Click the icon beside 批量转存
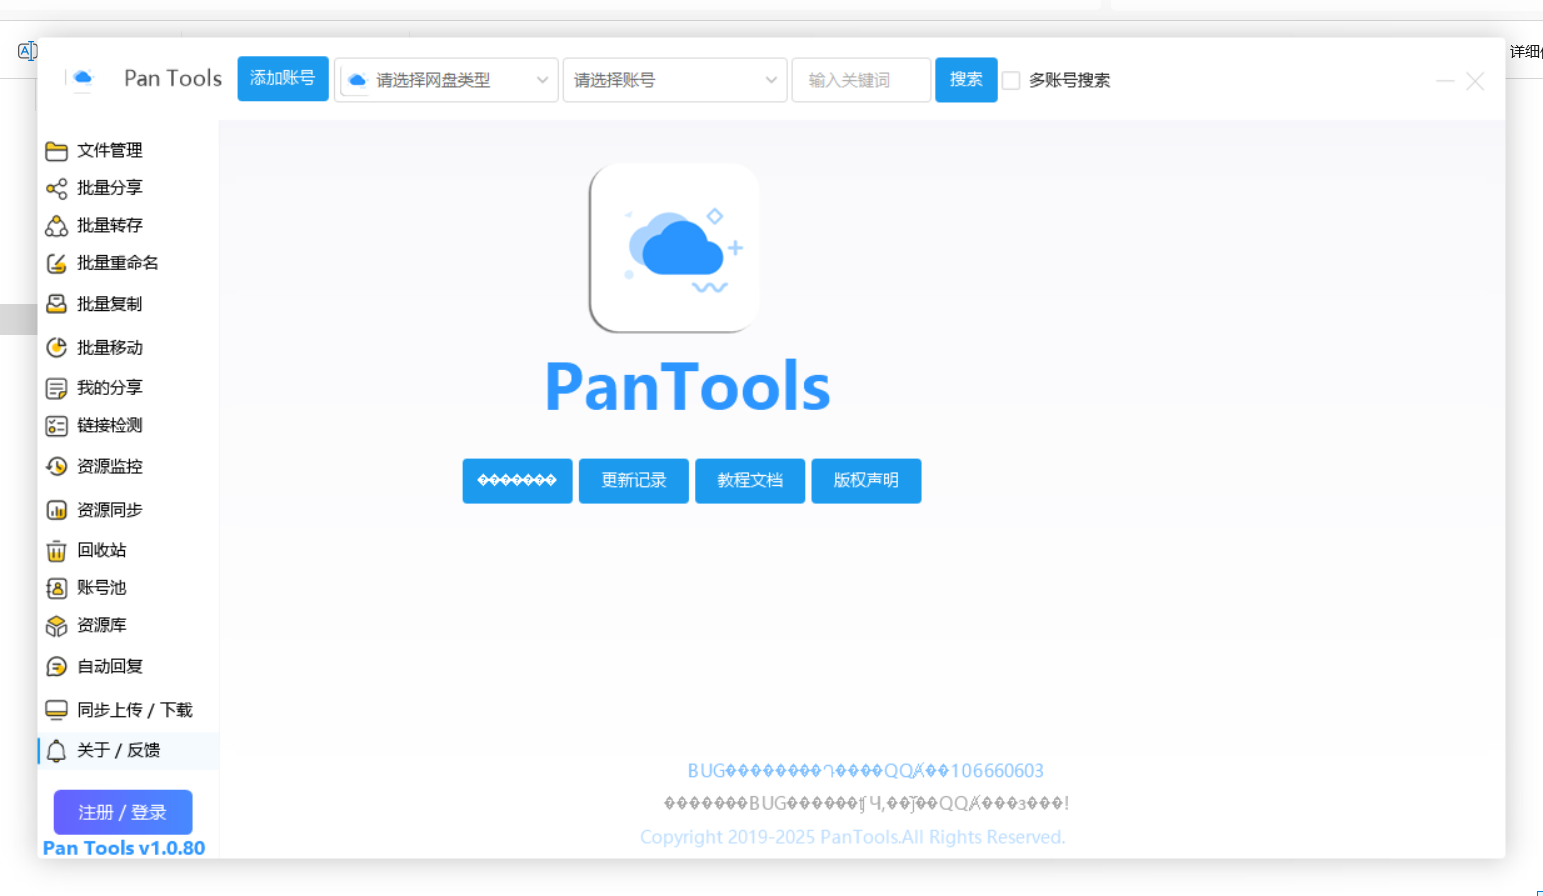Screen dimensions: 1543x896 point(56,226)
